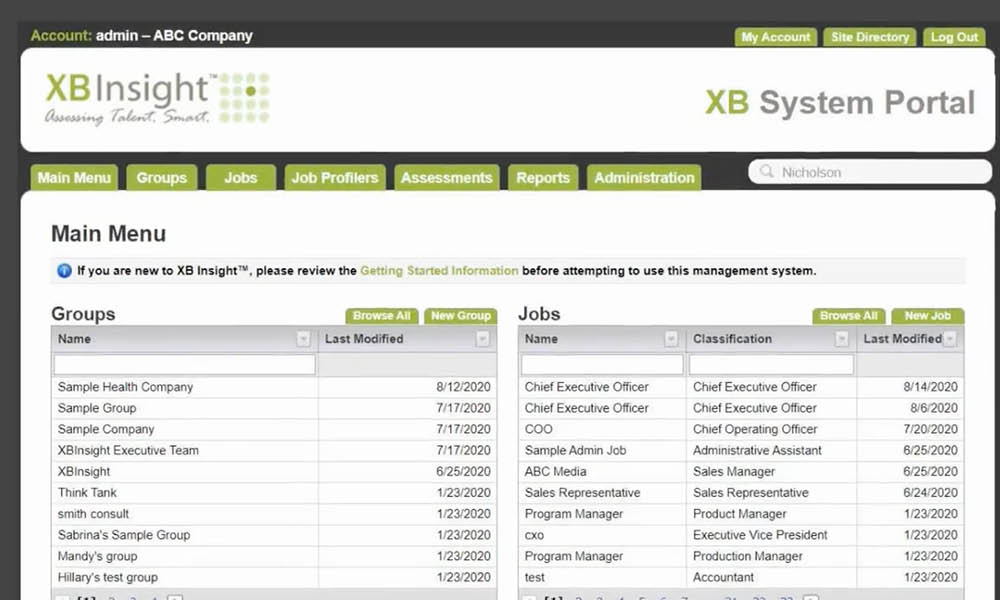
Task: Click the Log Out button
Action: tap(954, 37)
